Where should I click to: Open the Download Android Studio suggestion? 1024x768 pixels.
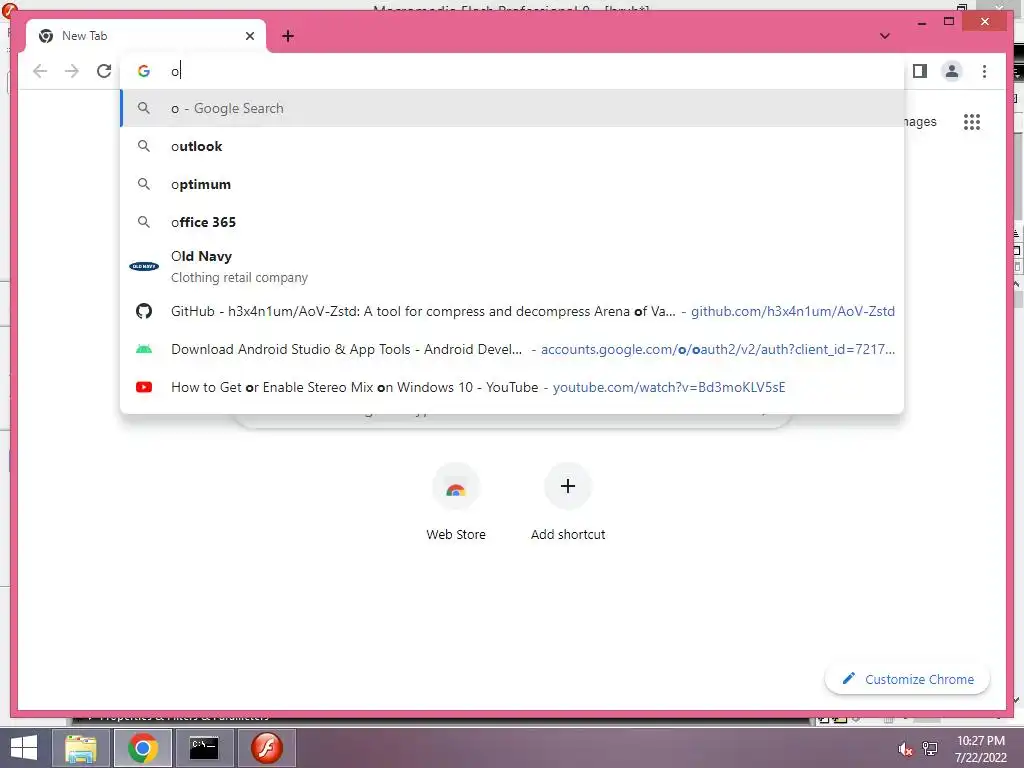(512, 349)
